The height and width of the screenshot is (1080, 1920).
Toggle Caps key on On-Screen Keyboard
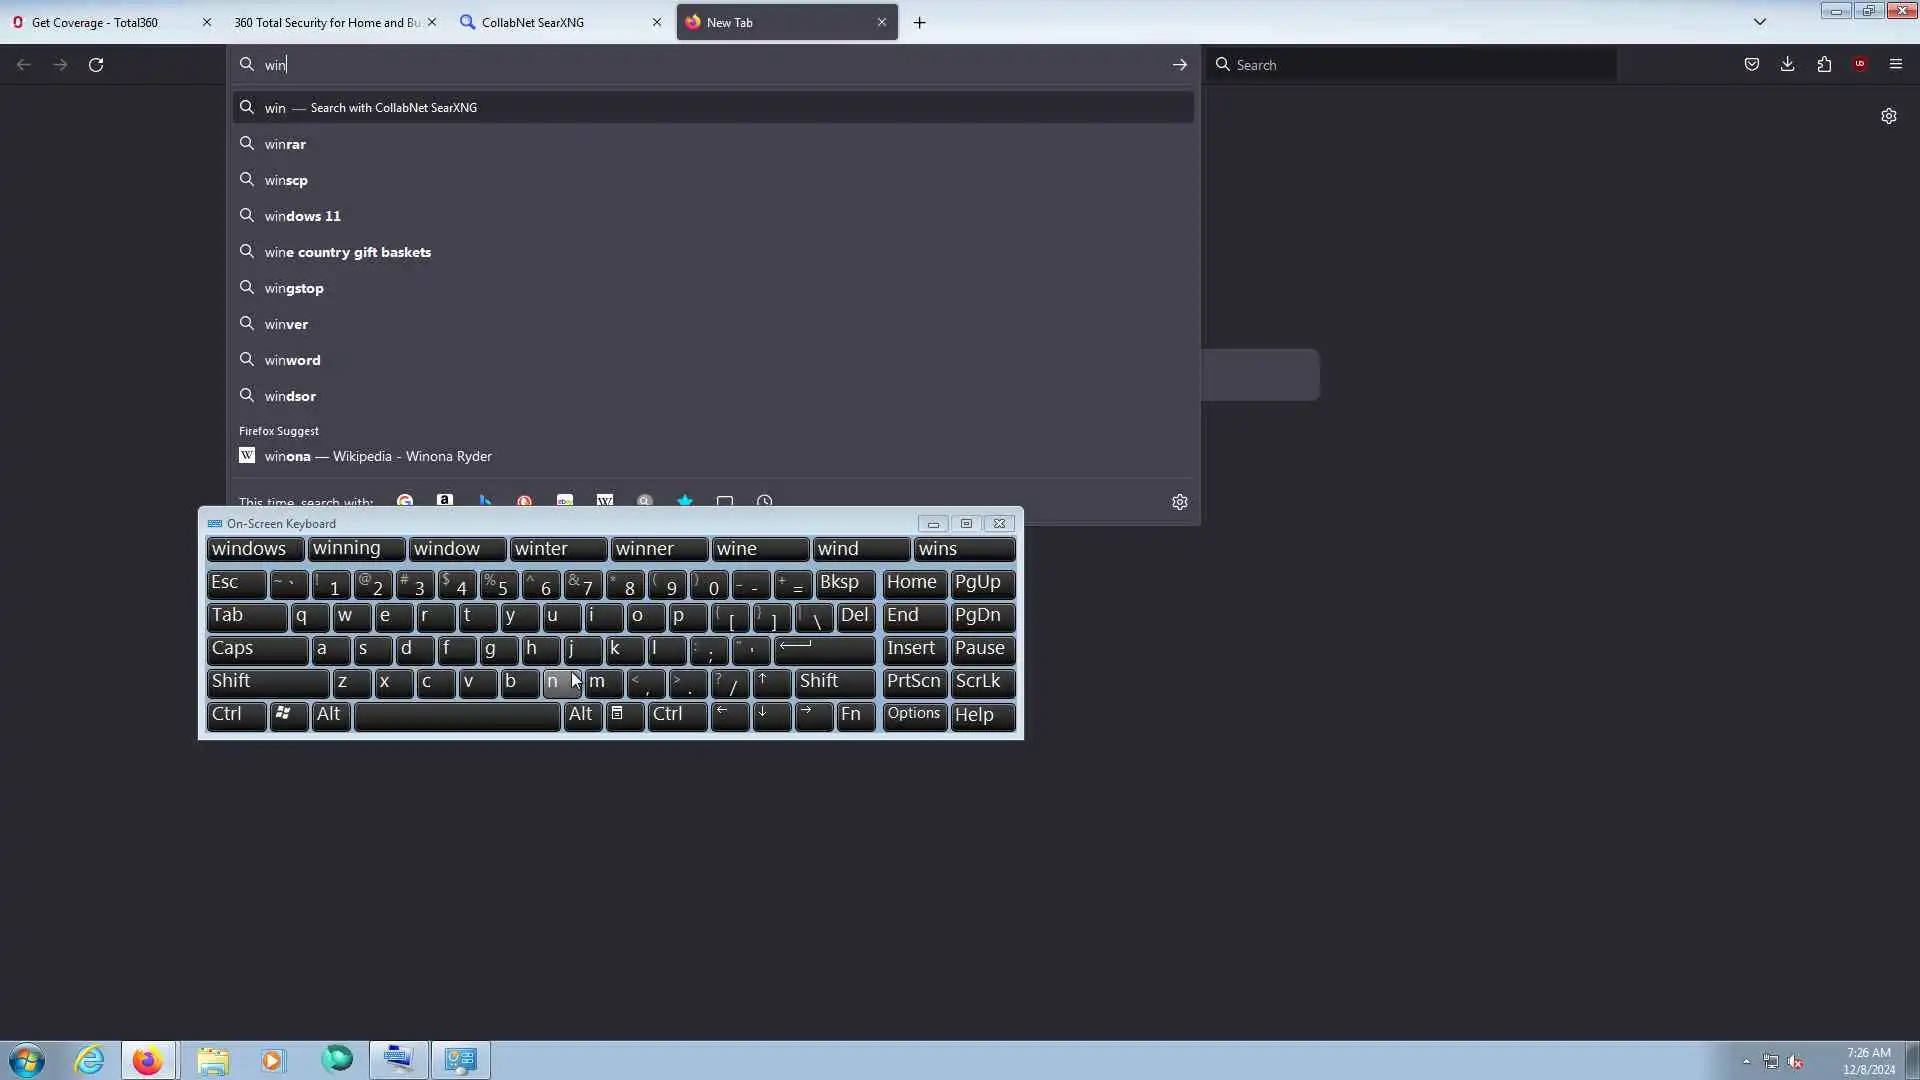click(256, 649)
